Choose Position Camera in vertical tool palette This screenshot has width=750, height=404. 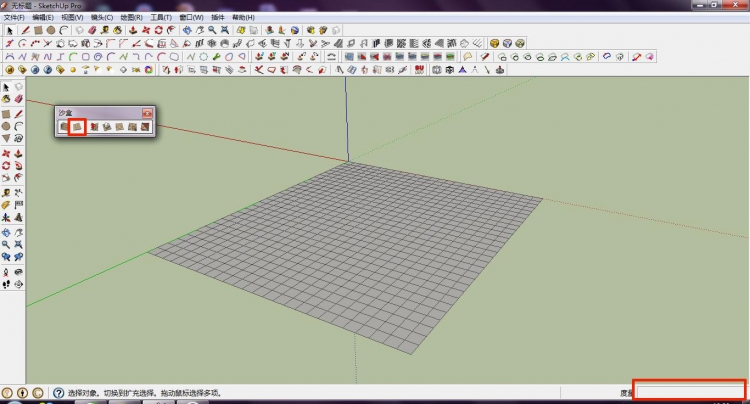click(x=6, y=272)
